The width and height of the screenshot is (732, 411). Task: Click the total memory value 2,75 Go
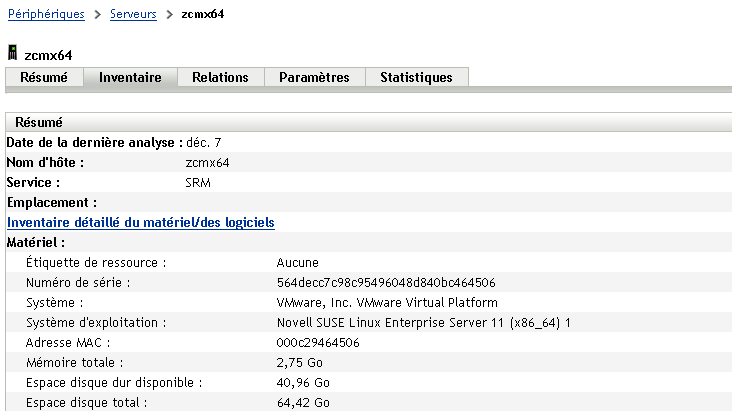tap(300, 362)
